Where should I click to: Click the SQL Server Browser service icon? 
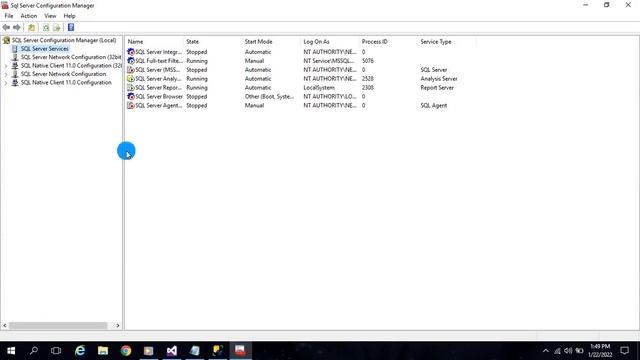(x=131, y=97)
